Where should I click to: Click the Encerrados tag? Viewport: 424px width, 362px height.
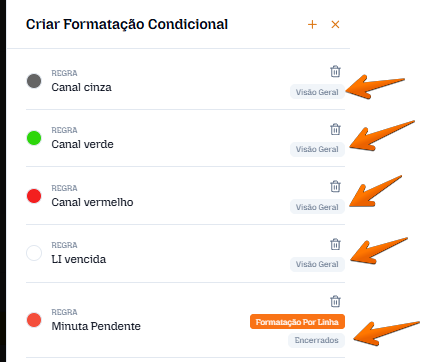[316, 340]
